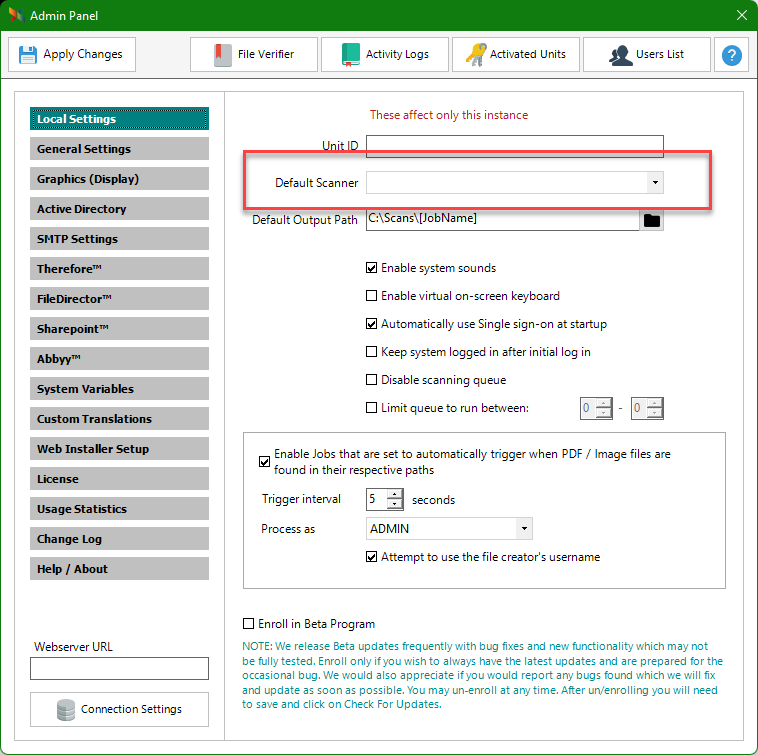Image resolution: width=758 pixels, height=755 pixels.
Task: Open FileDirector section
Action: 119,299
